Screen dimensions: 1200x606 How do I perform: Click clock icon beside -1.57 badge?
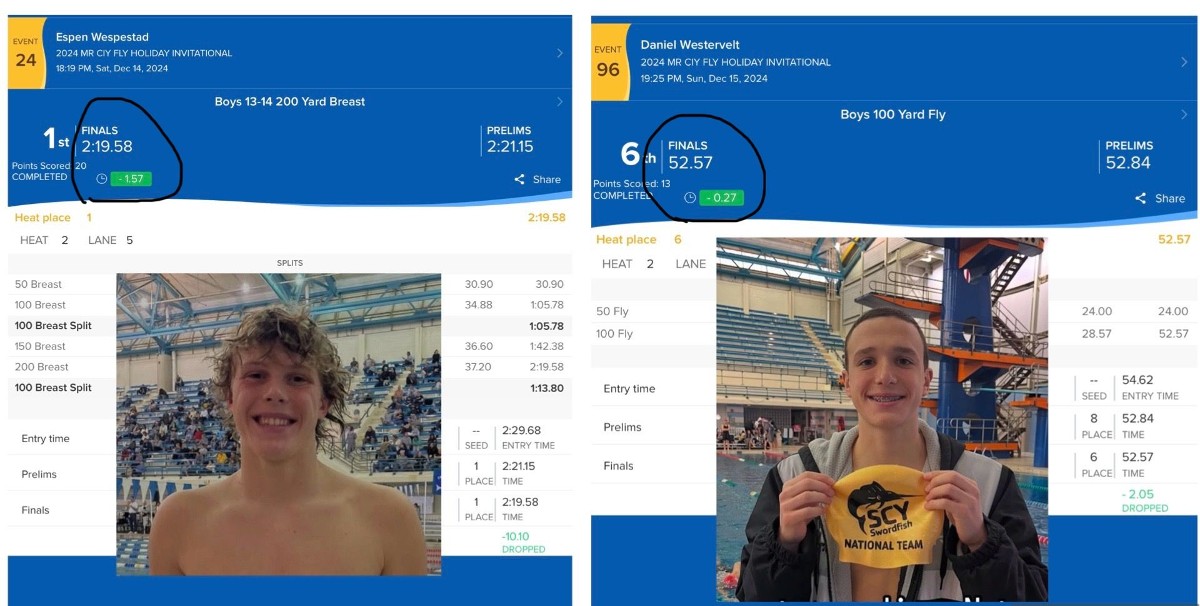[102, 179]
